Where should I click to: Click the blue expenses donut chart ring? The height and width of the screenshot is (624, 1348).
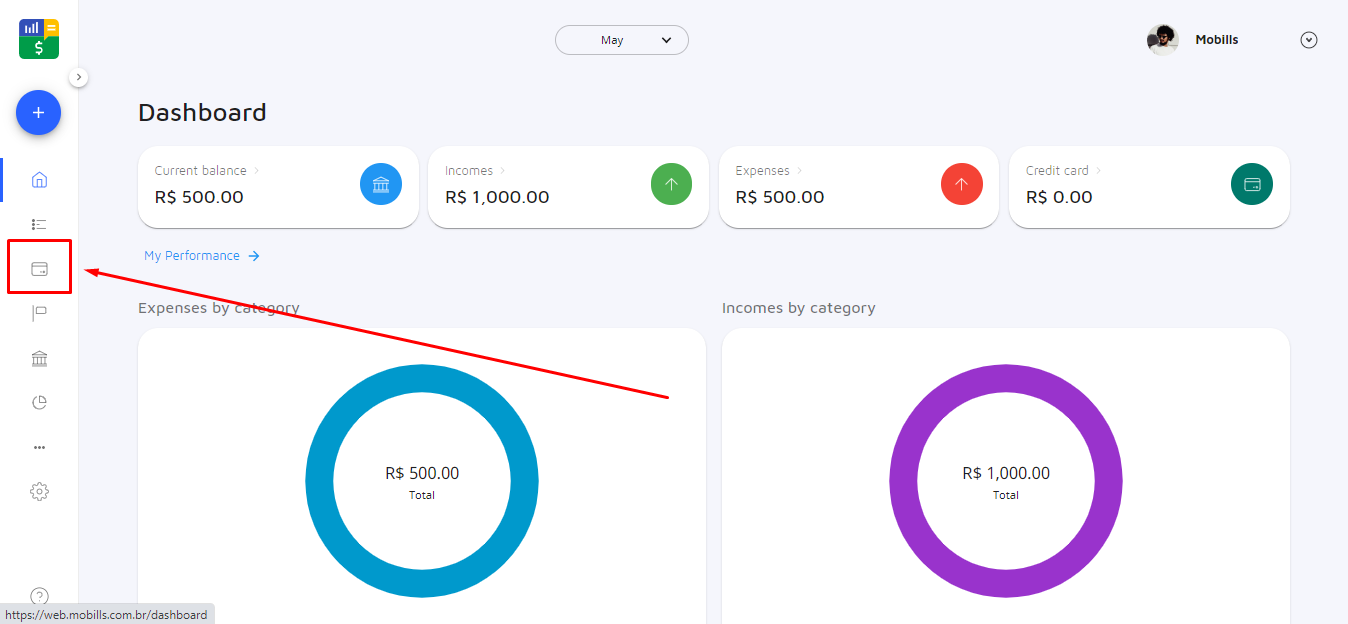(320, 480)
